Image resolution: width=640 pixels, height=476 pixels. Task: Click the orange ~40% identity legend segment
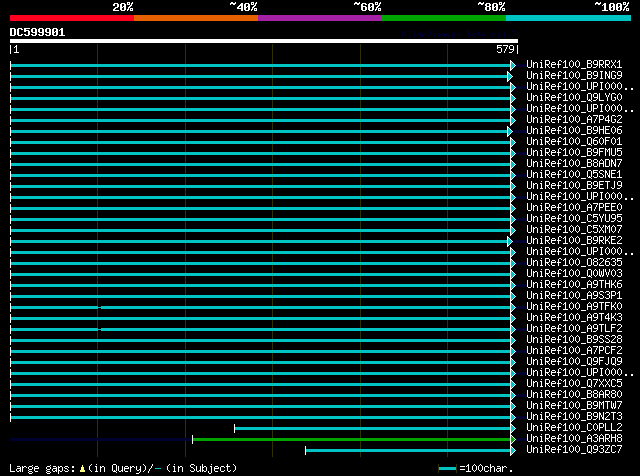tap(196, 18)
